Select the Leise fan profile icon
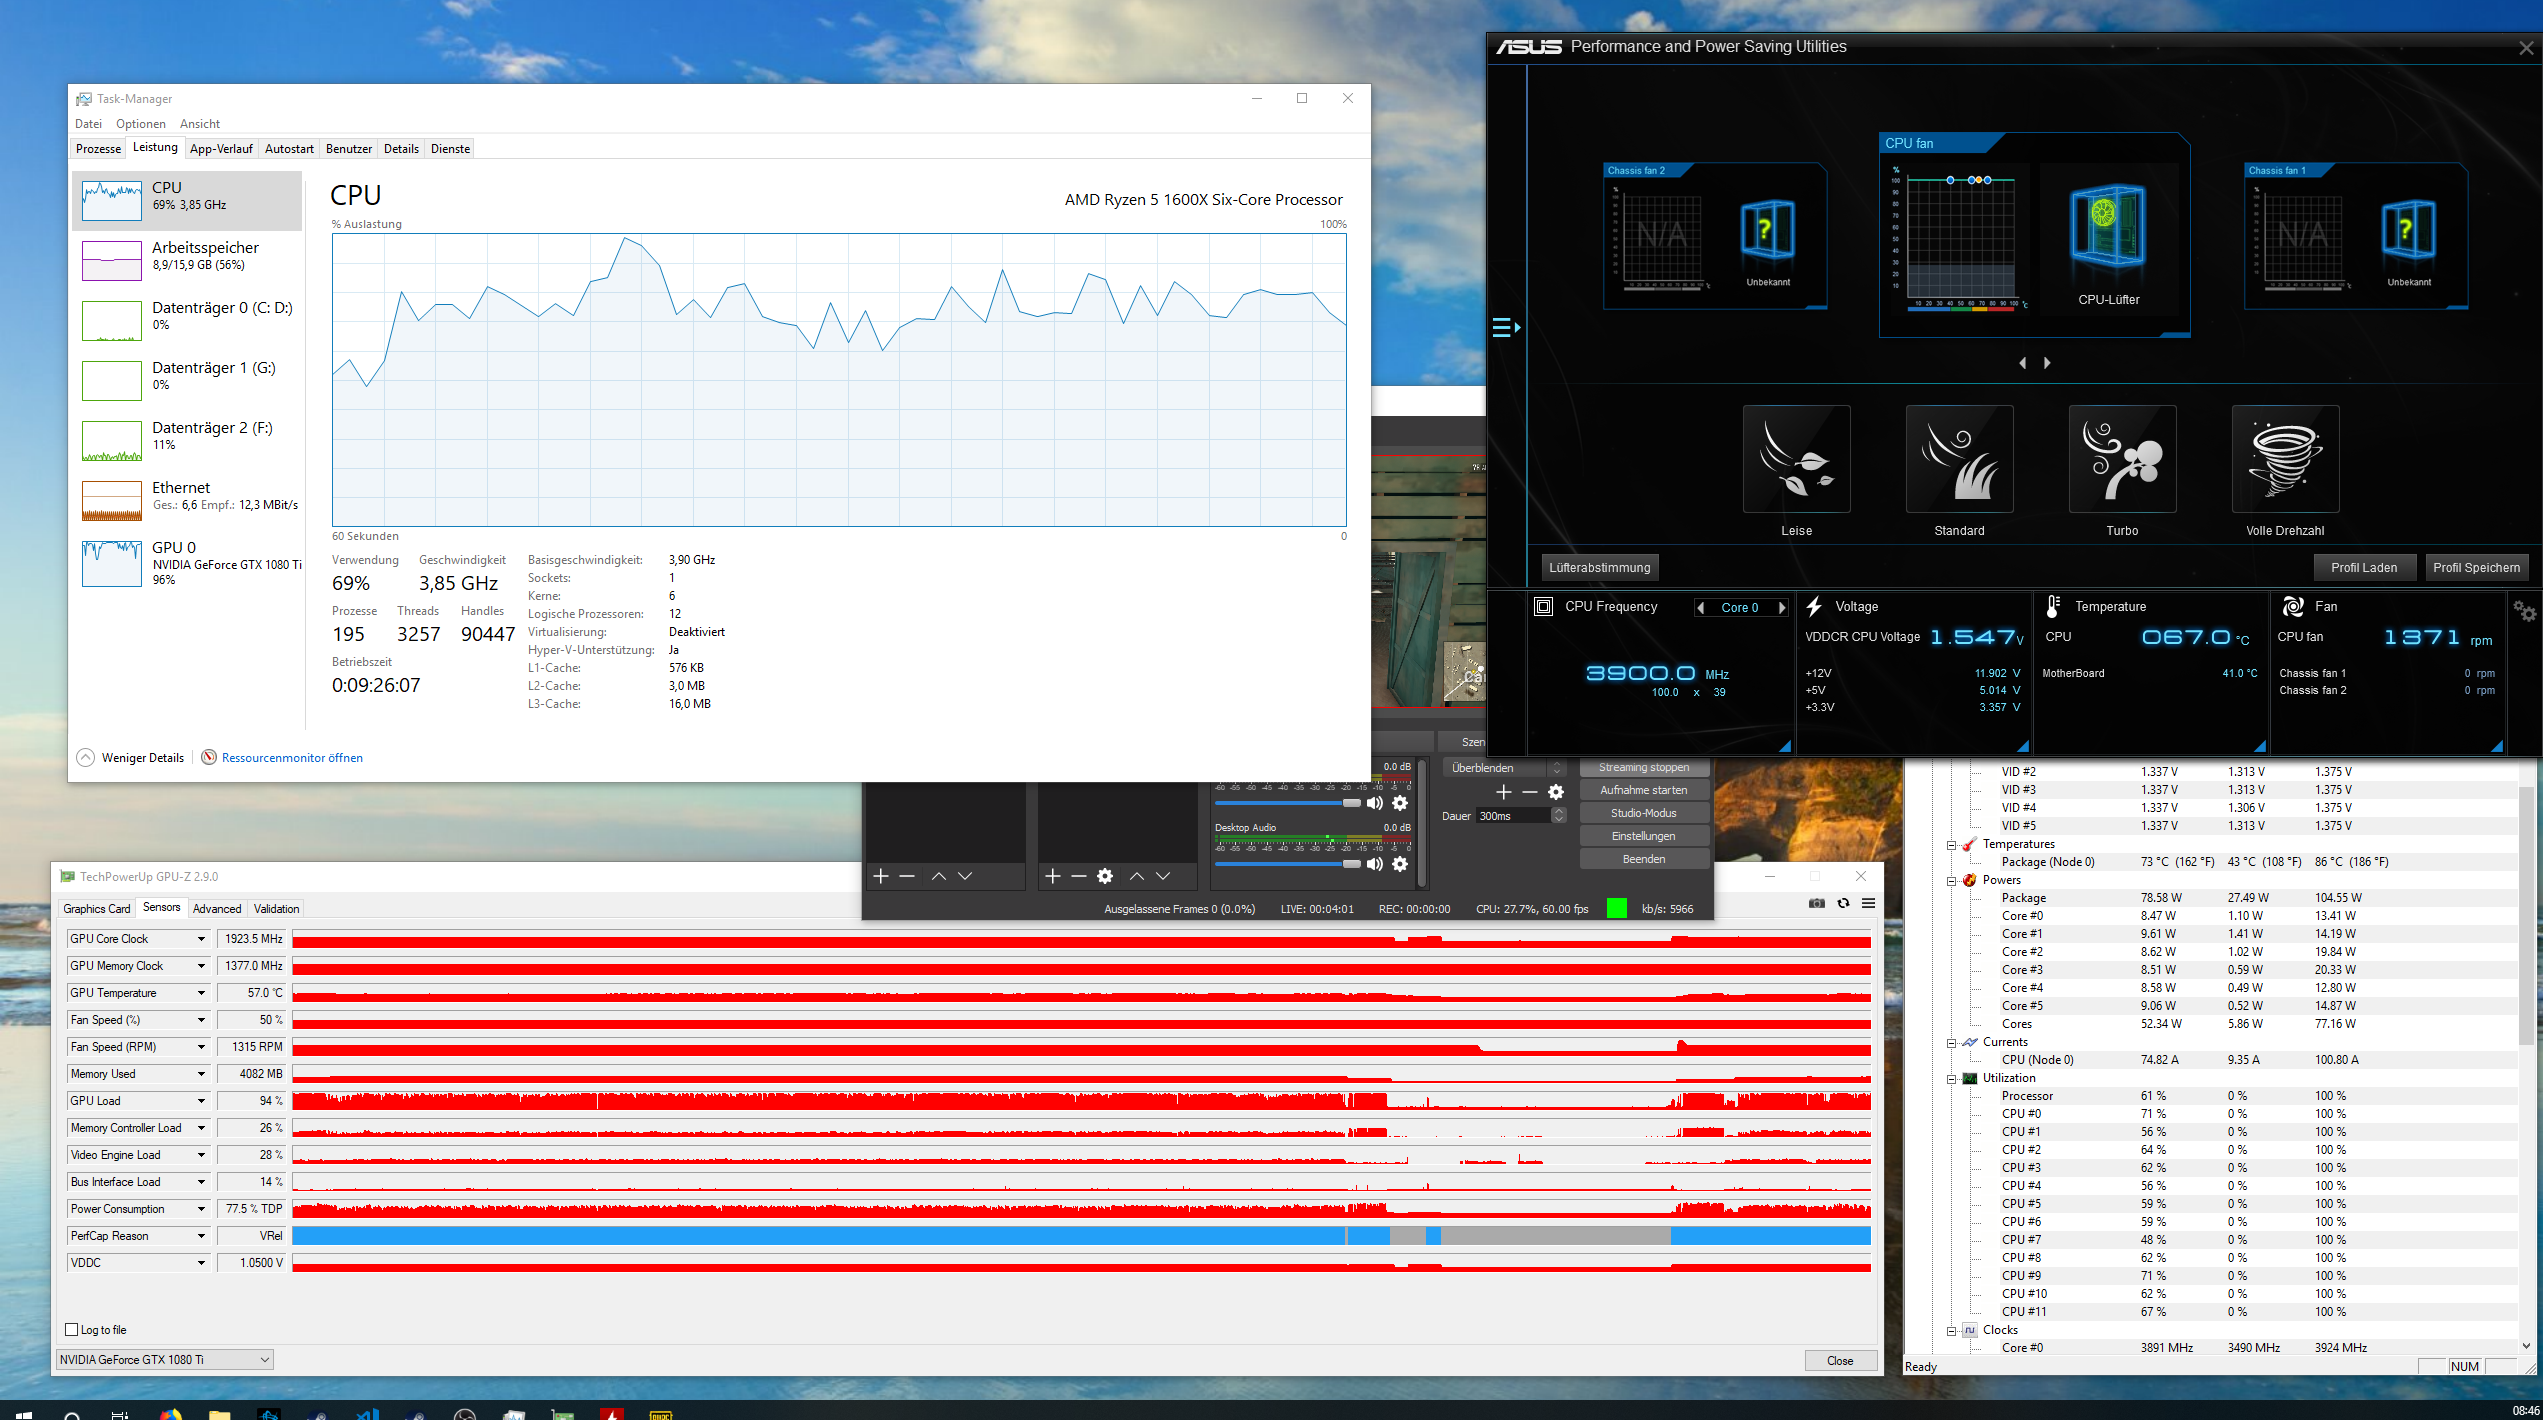 coord(1796,459)
